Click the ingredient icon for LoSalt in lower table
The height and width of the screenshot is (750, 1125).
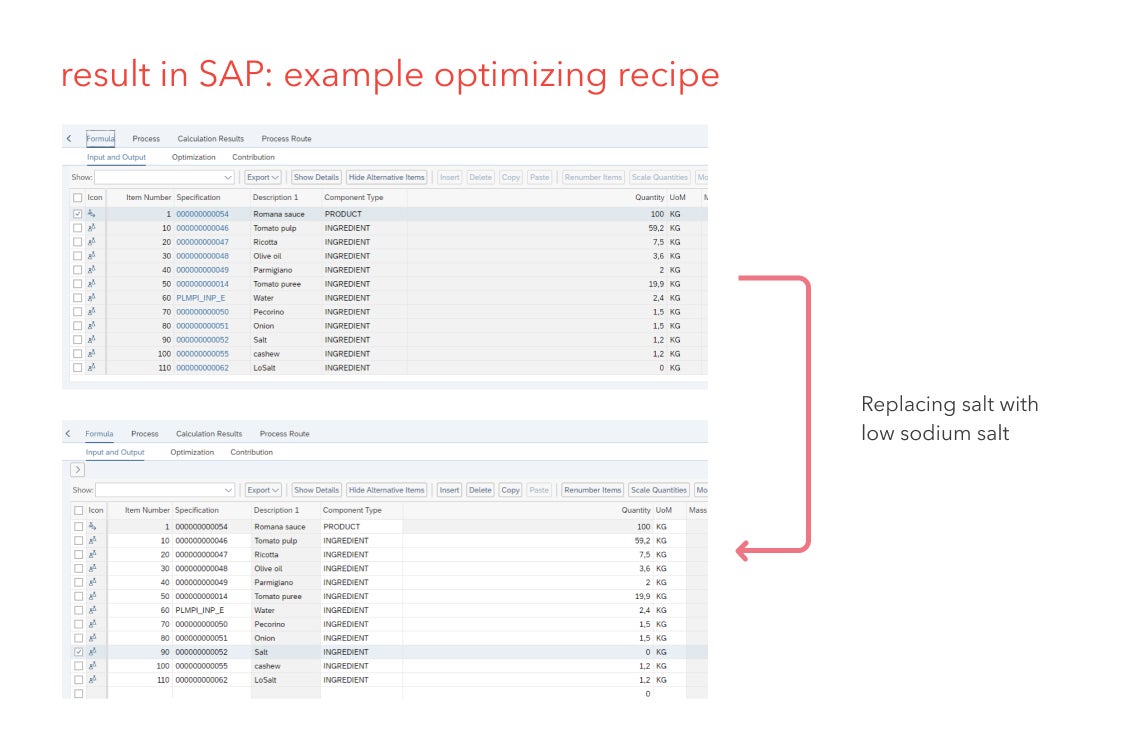tap(92, 680)
